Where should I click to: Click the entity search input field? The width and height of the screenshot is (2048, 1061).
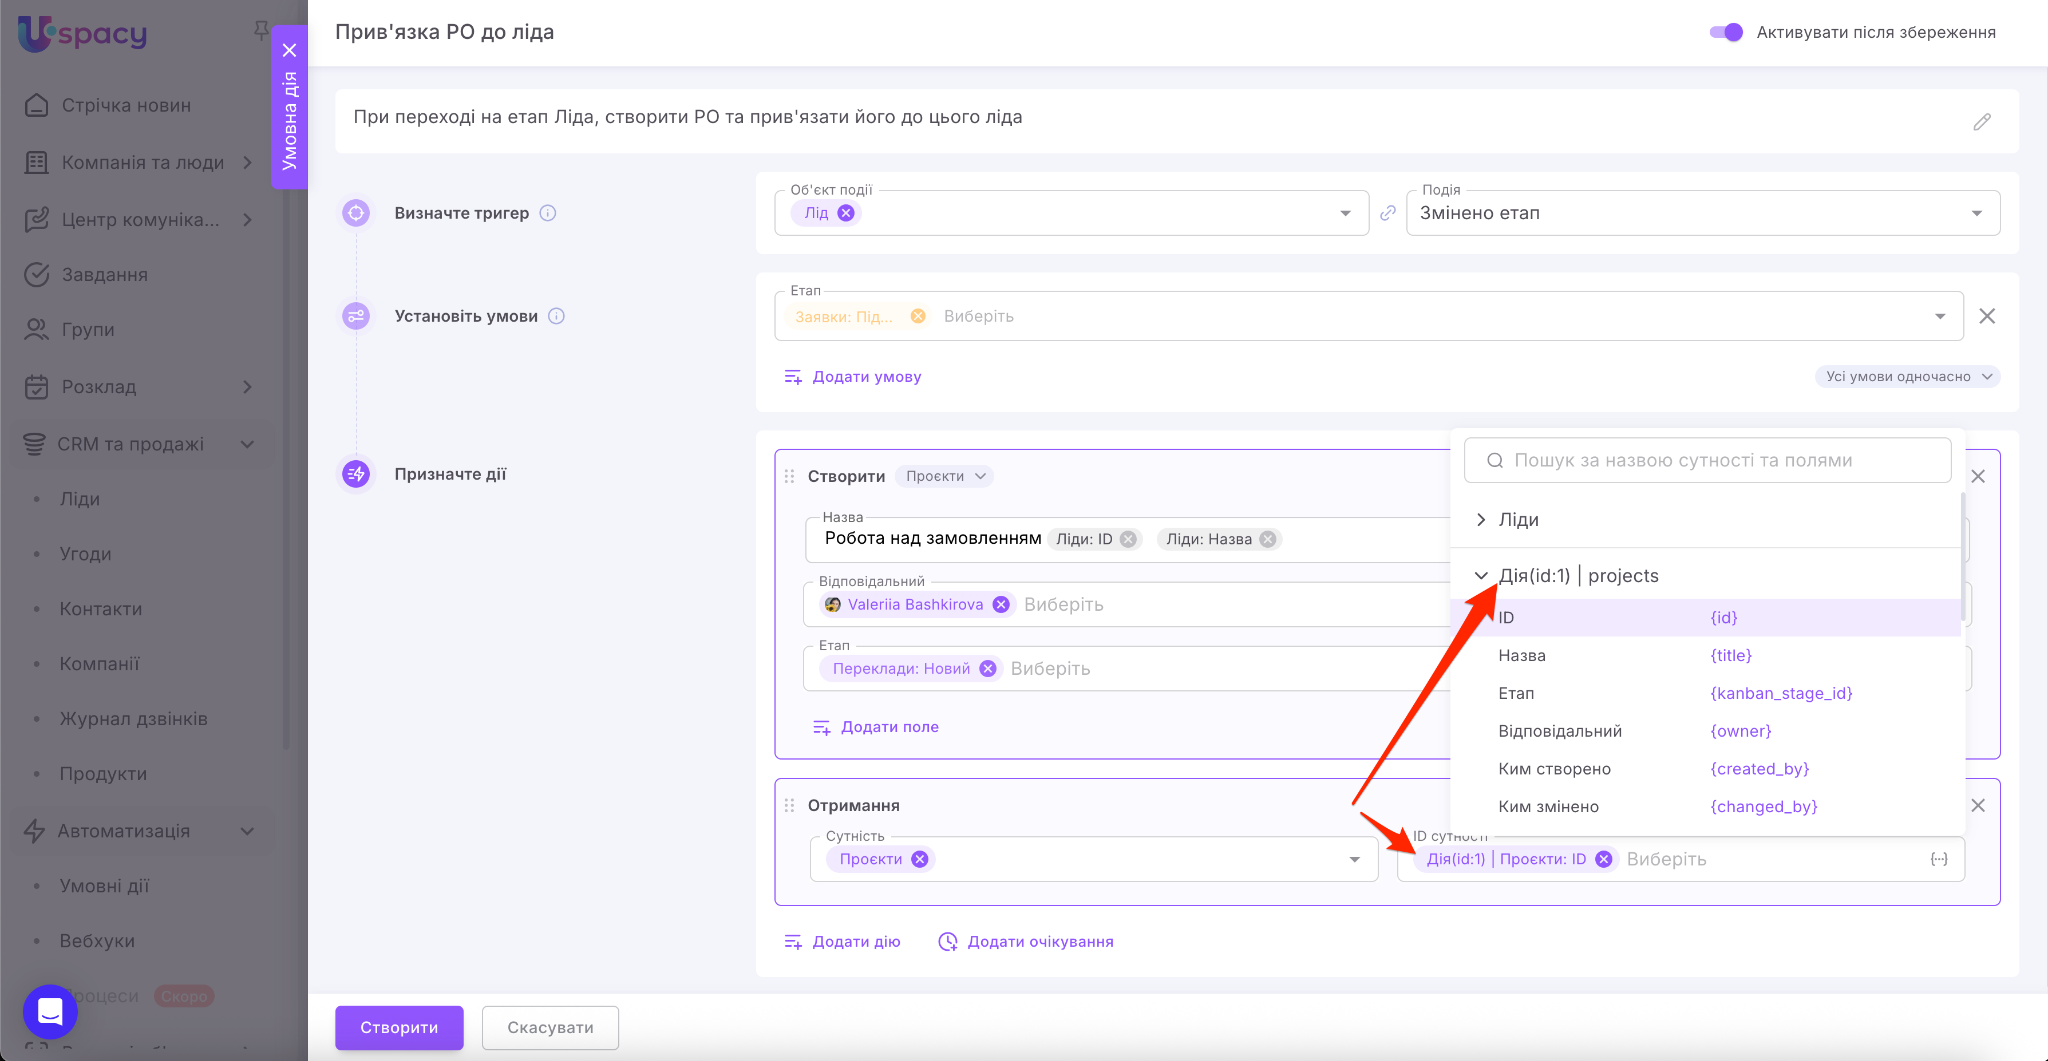click(x=1707, y=460)
